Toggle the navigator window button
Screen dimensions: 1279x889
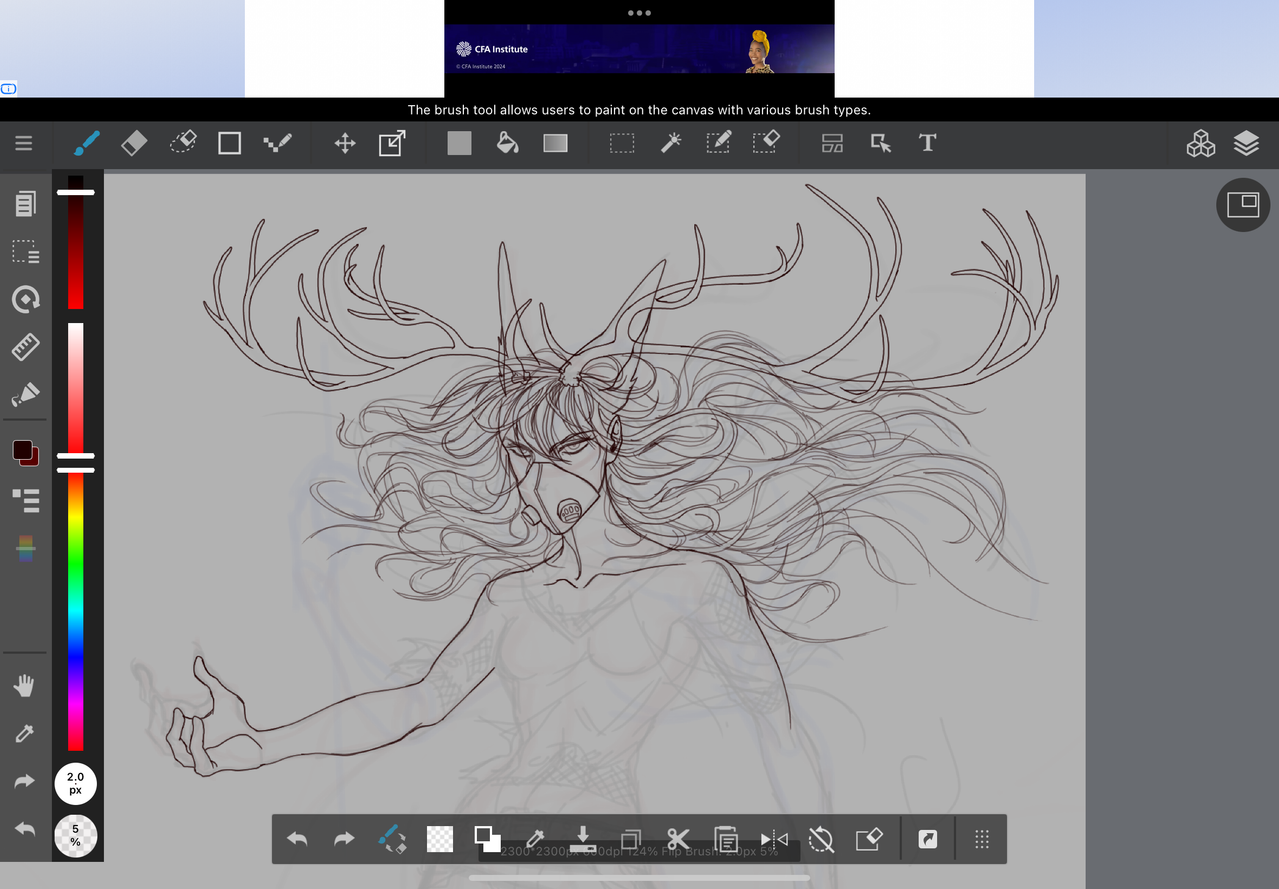coord(1243,205)
